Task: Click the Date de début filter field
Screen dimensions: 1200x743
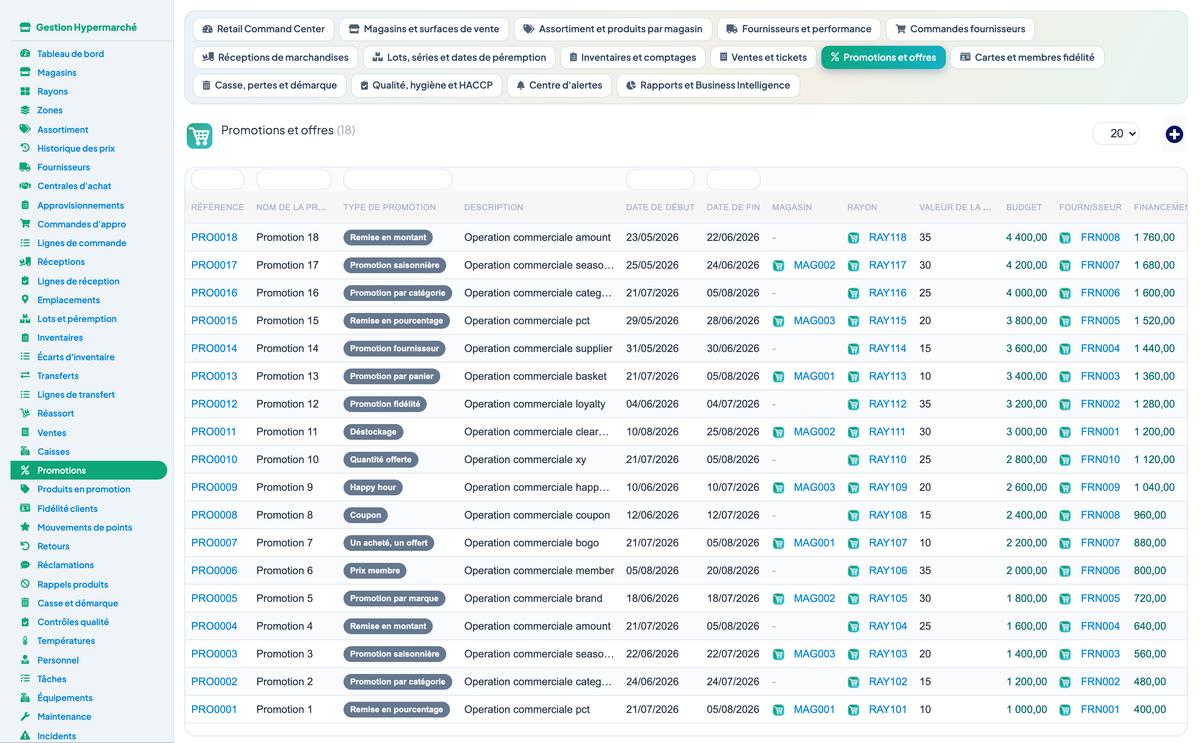Action: [x=660, y=180]
